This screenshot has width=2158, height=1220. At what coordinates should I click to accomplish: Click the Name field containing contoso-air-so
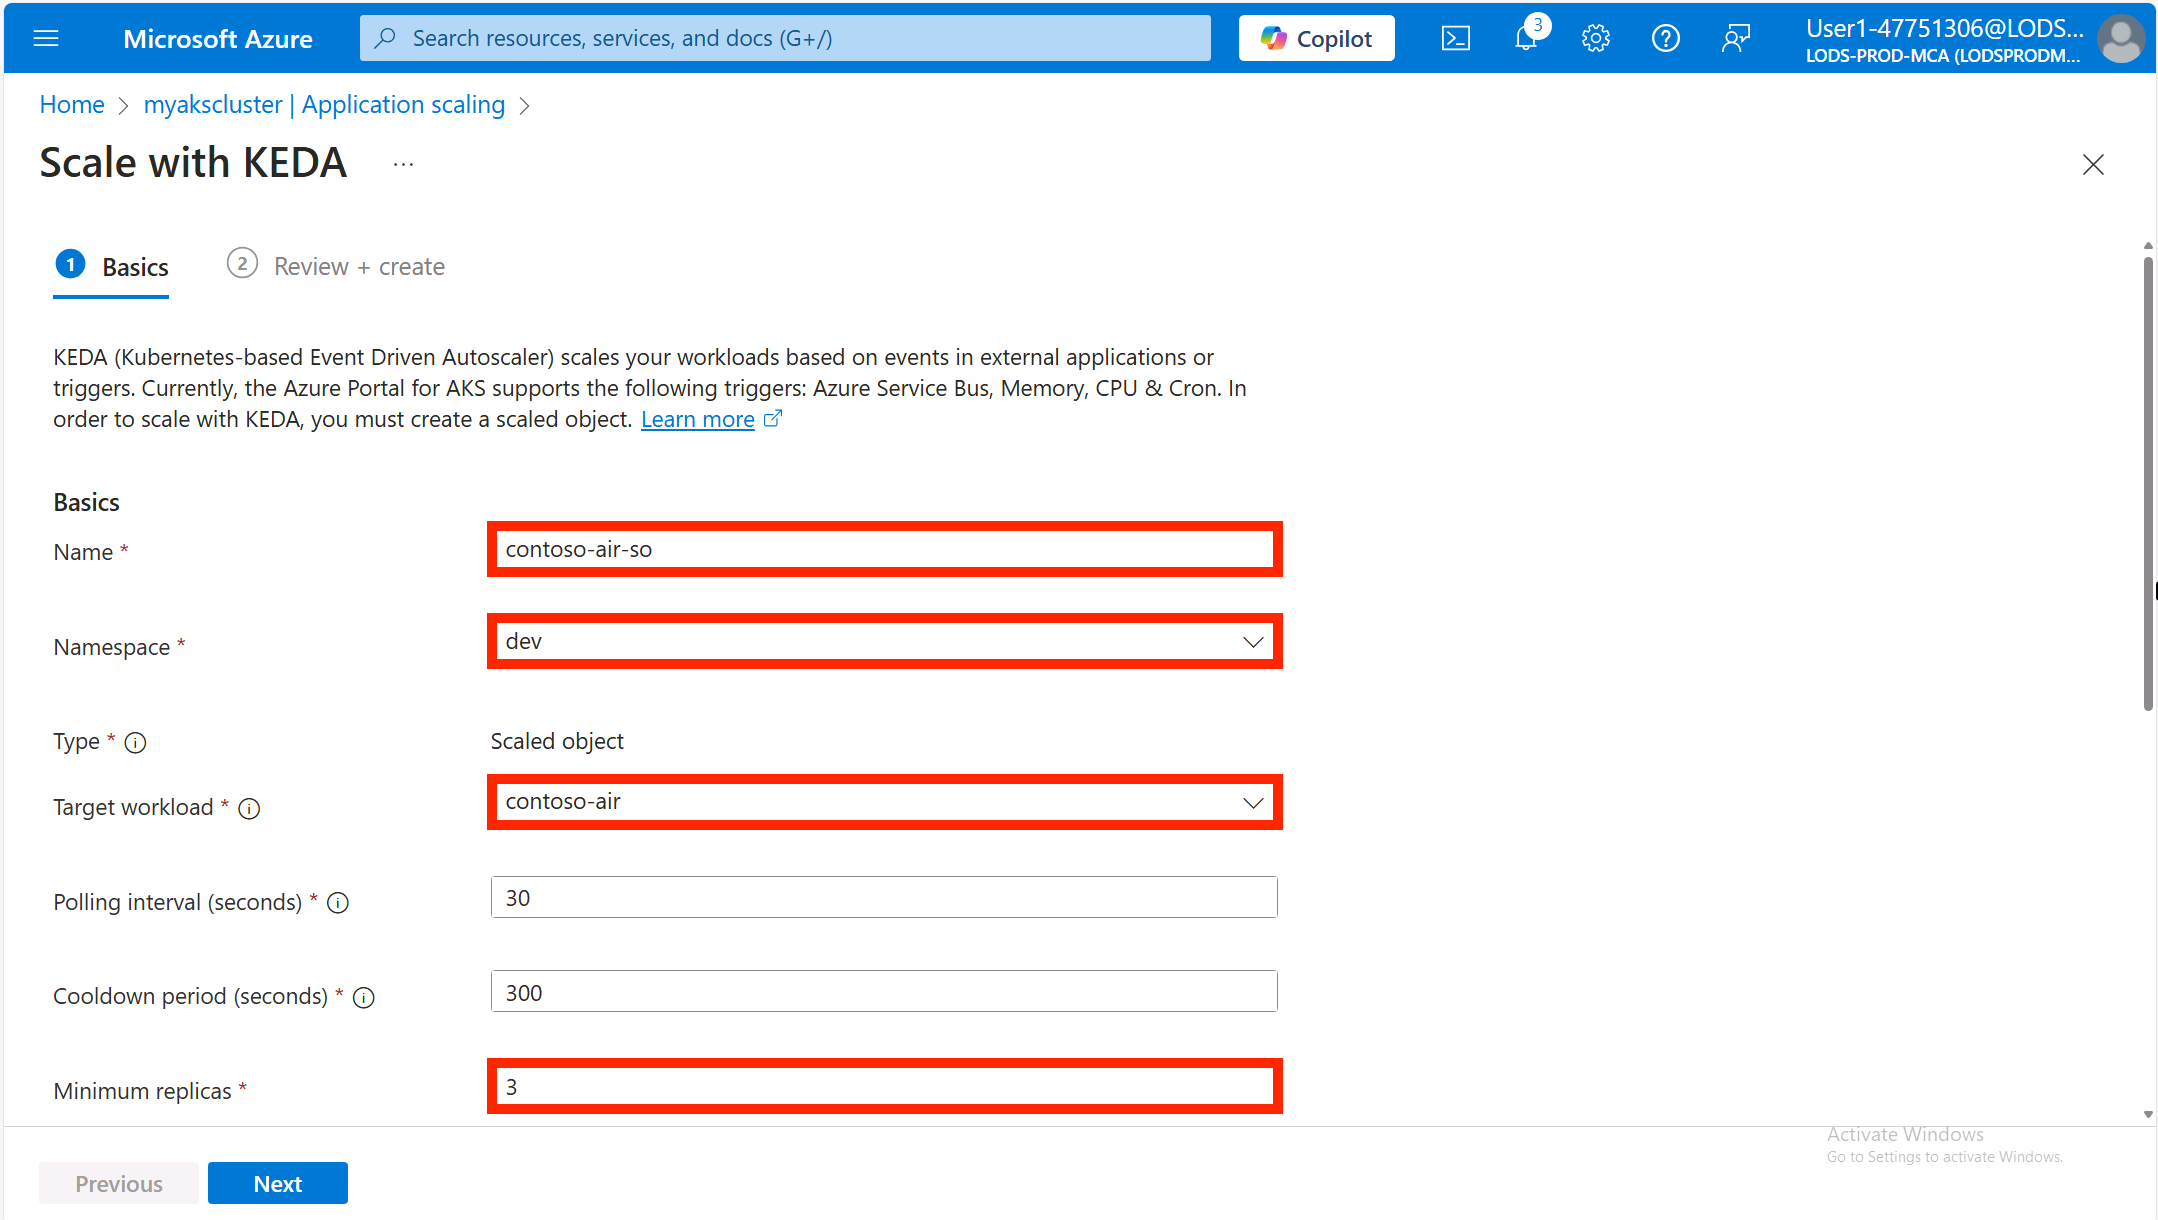pyautogui.click(x=884, y=549)
